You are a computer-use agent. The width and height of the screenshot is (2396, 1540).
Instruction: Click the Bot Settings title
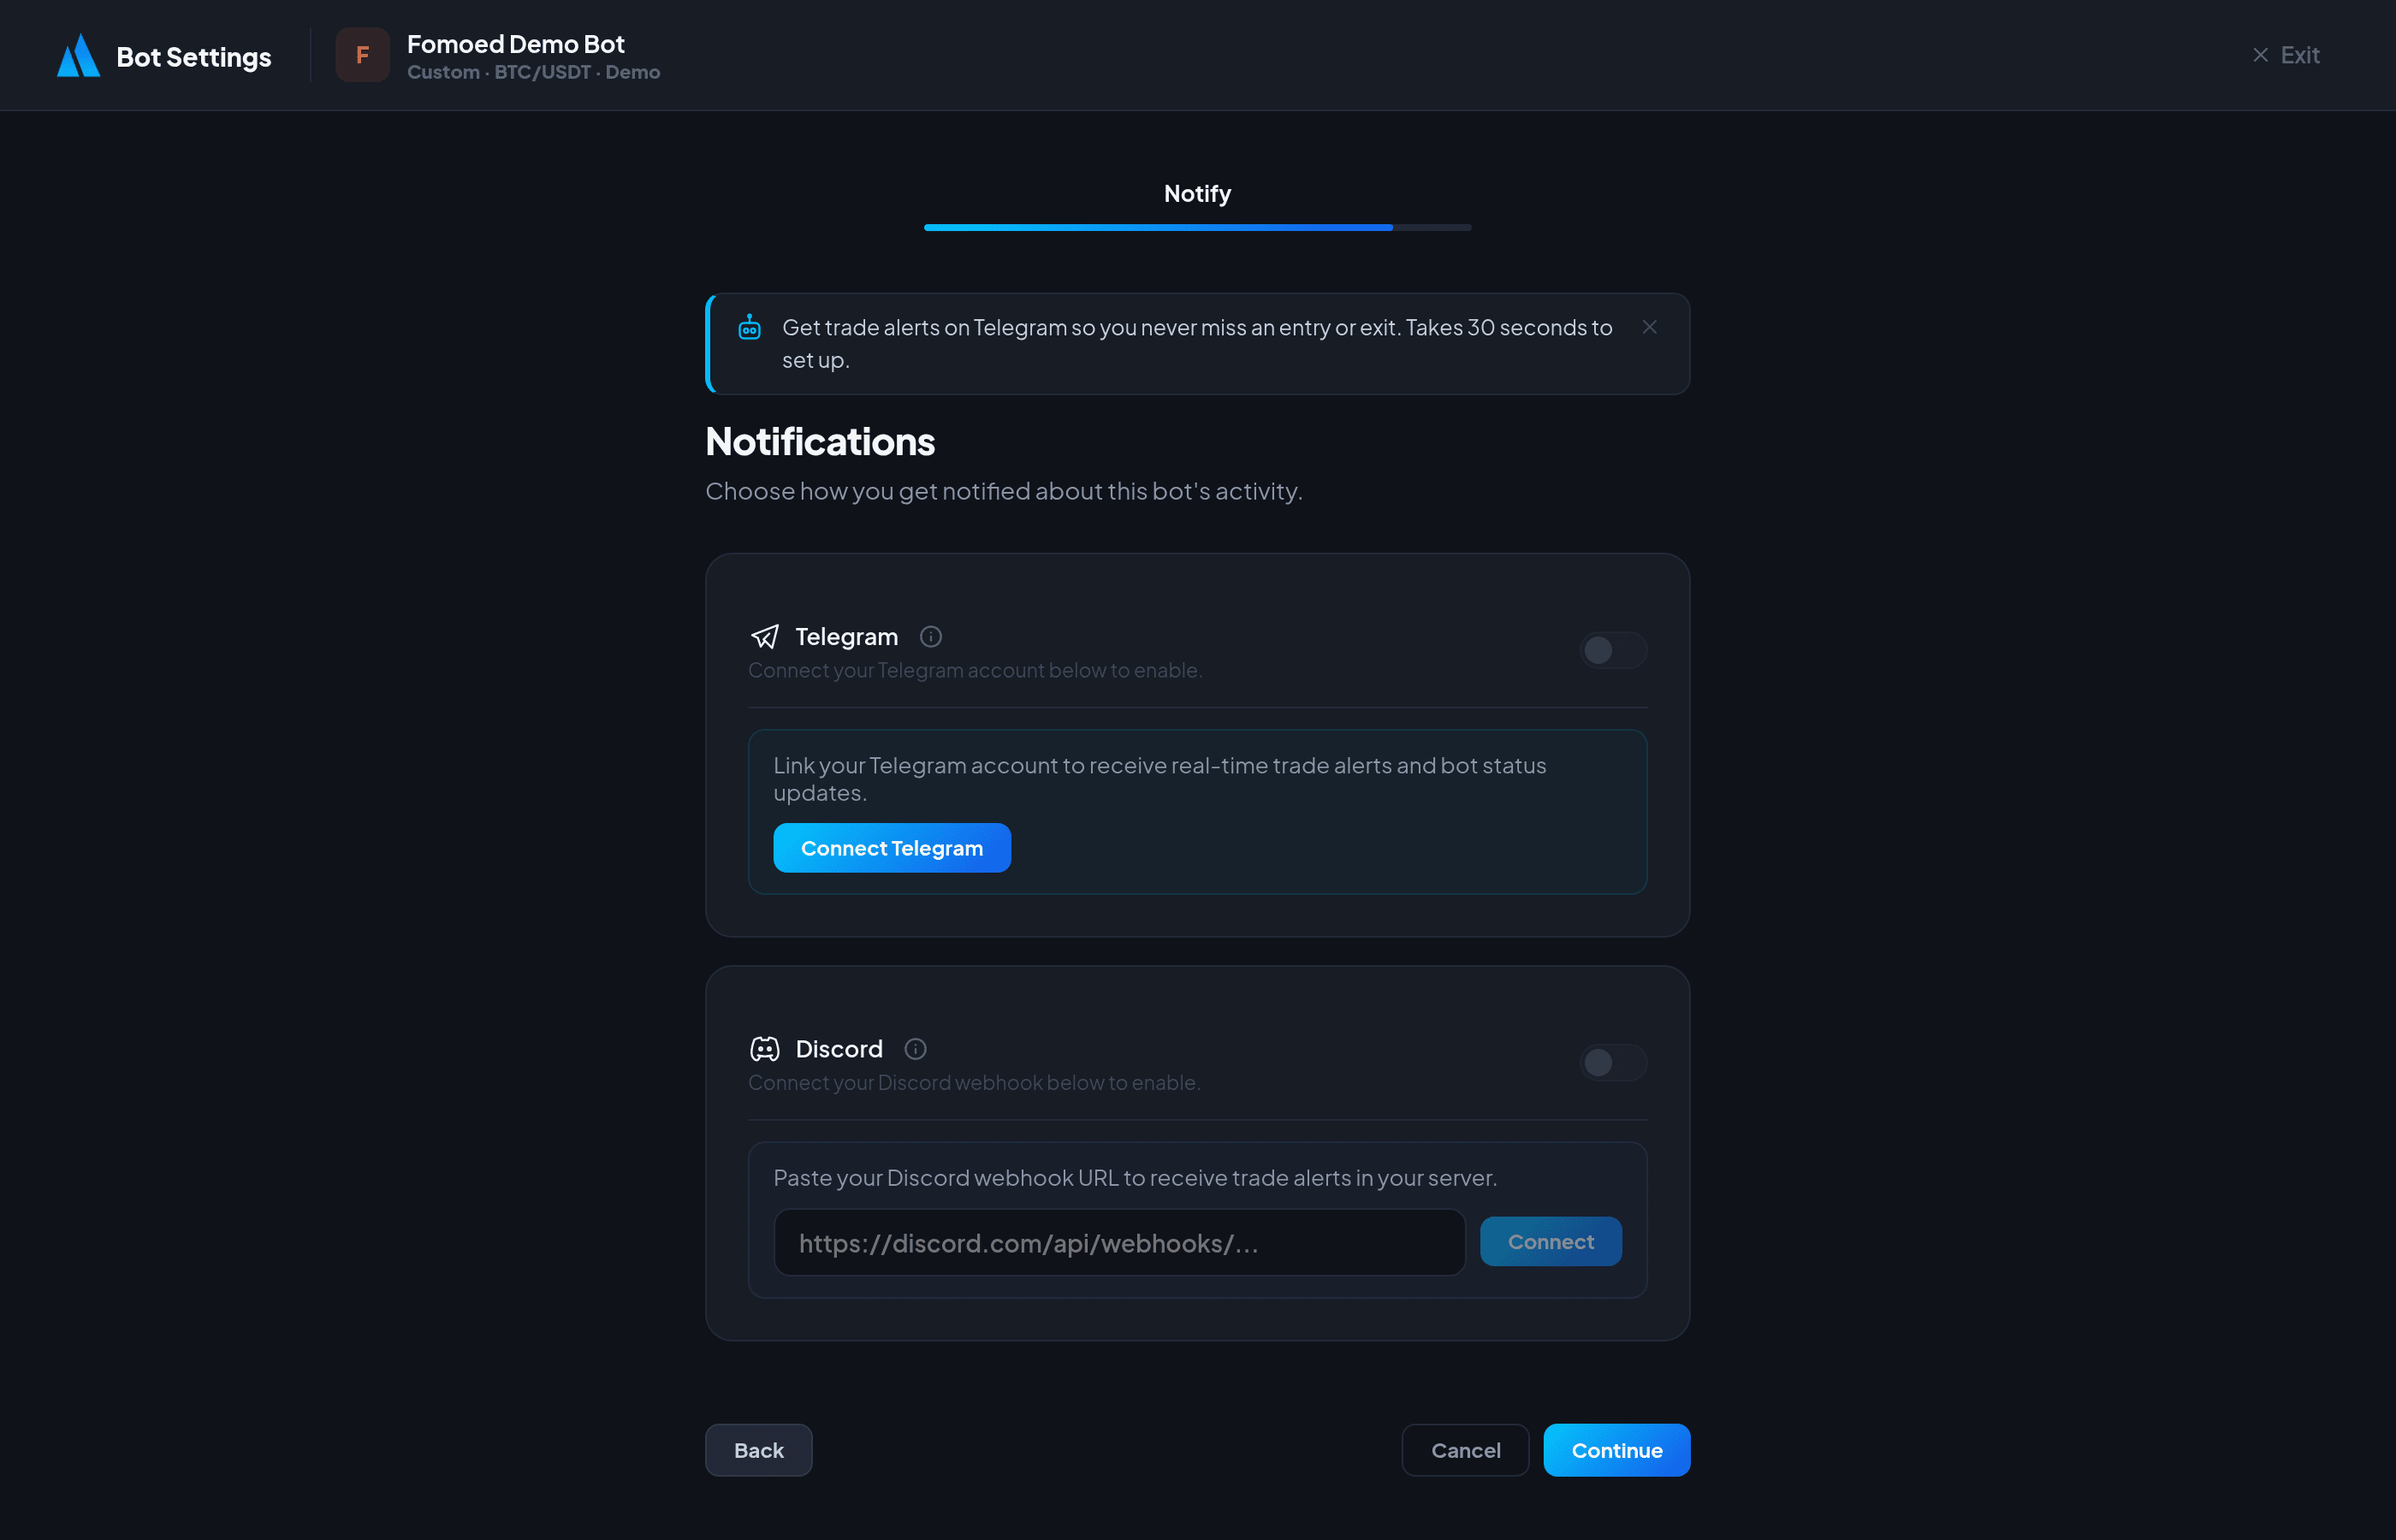(x=193, y=57)
